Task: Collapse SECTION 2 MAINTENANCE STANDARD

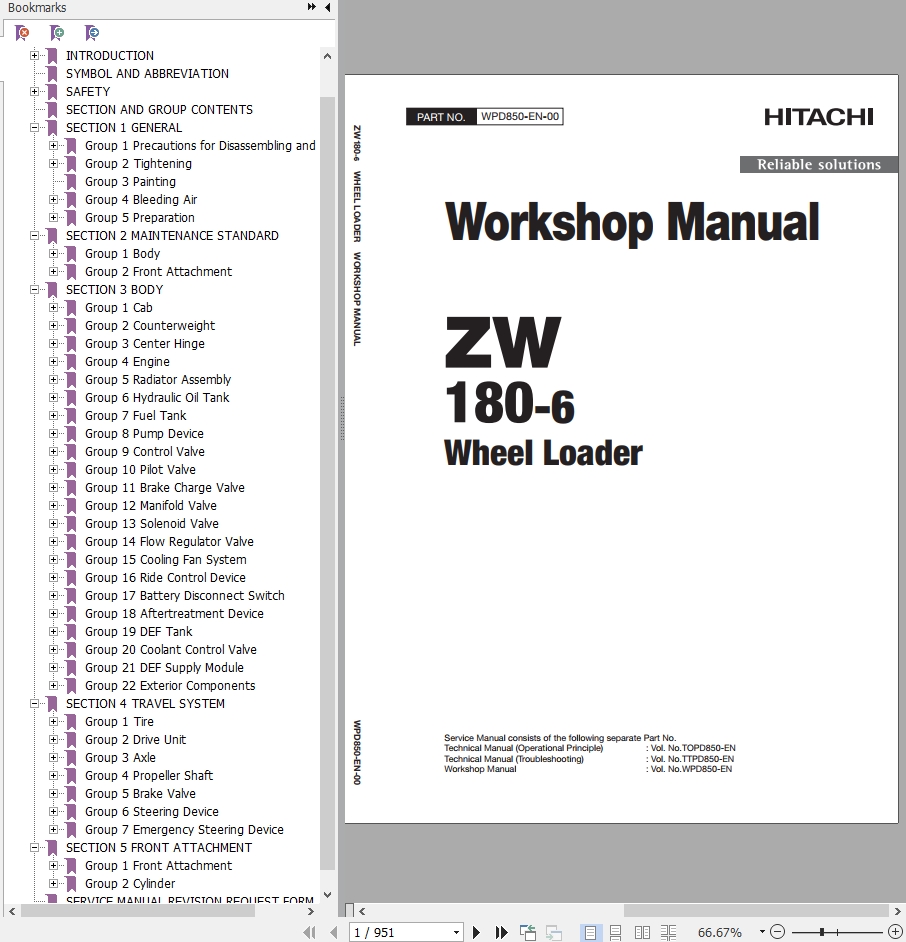Action: (34, 236)
